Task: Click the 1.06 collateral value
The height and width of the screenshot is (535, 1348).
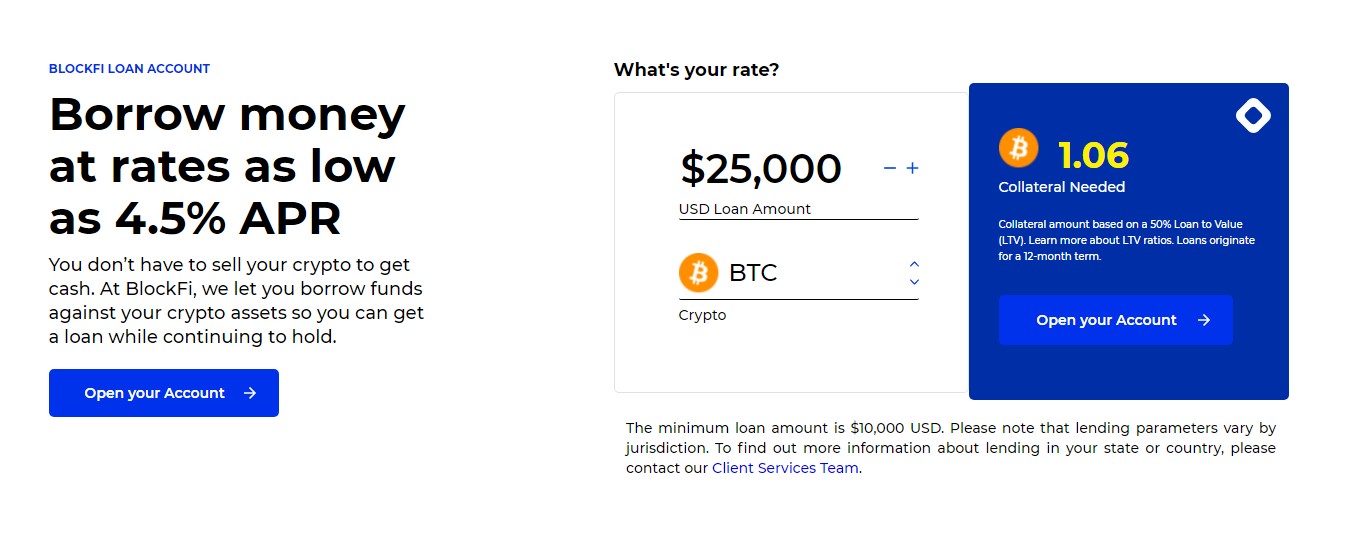Action: pyautogui.click(x=1093, y=155)
